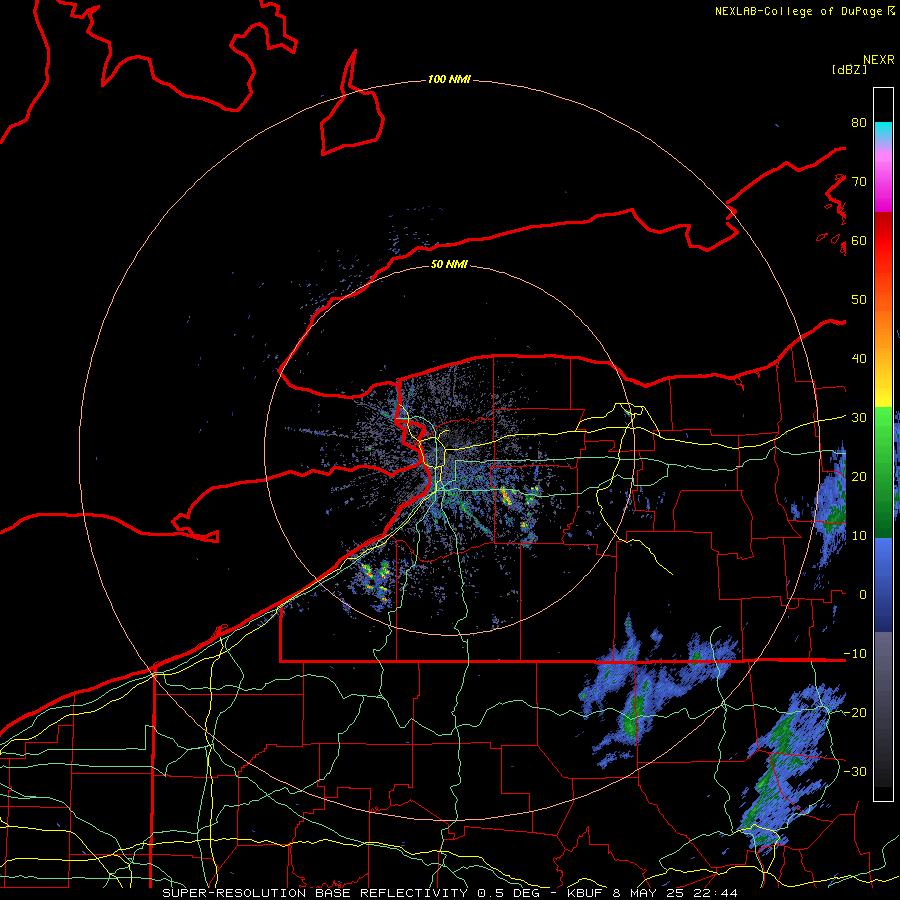The width and height of the screenshot is (900, 900).
Task: Click the 50 NMI range ring label
Action: pyautogui.click(x=449, y=264)
